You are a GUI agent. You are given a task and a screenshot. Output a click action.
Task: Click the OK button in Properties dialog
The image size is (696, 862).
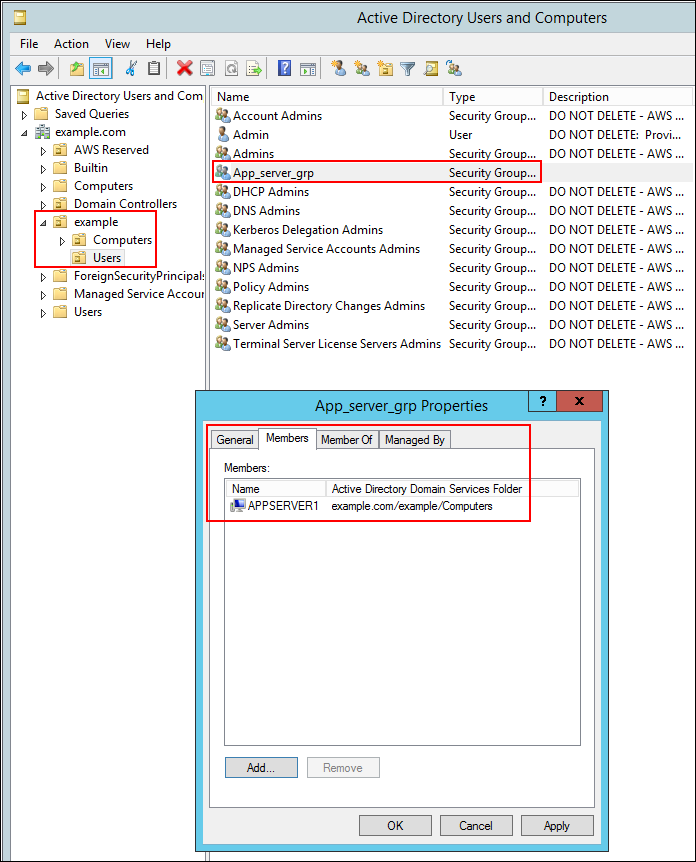[x=395, y=826]
